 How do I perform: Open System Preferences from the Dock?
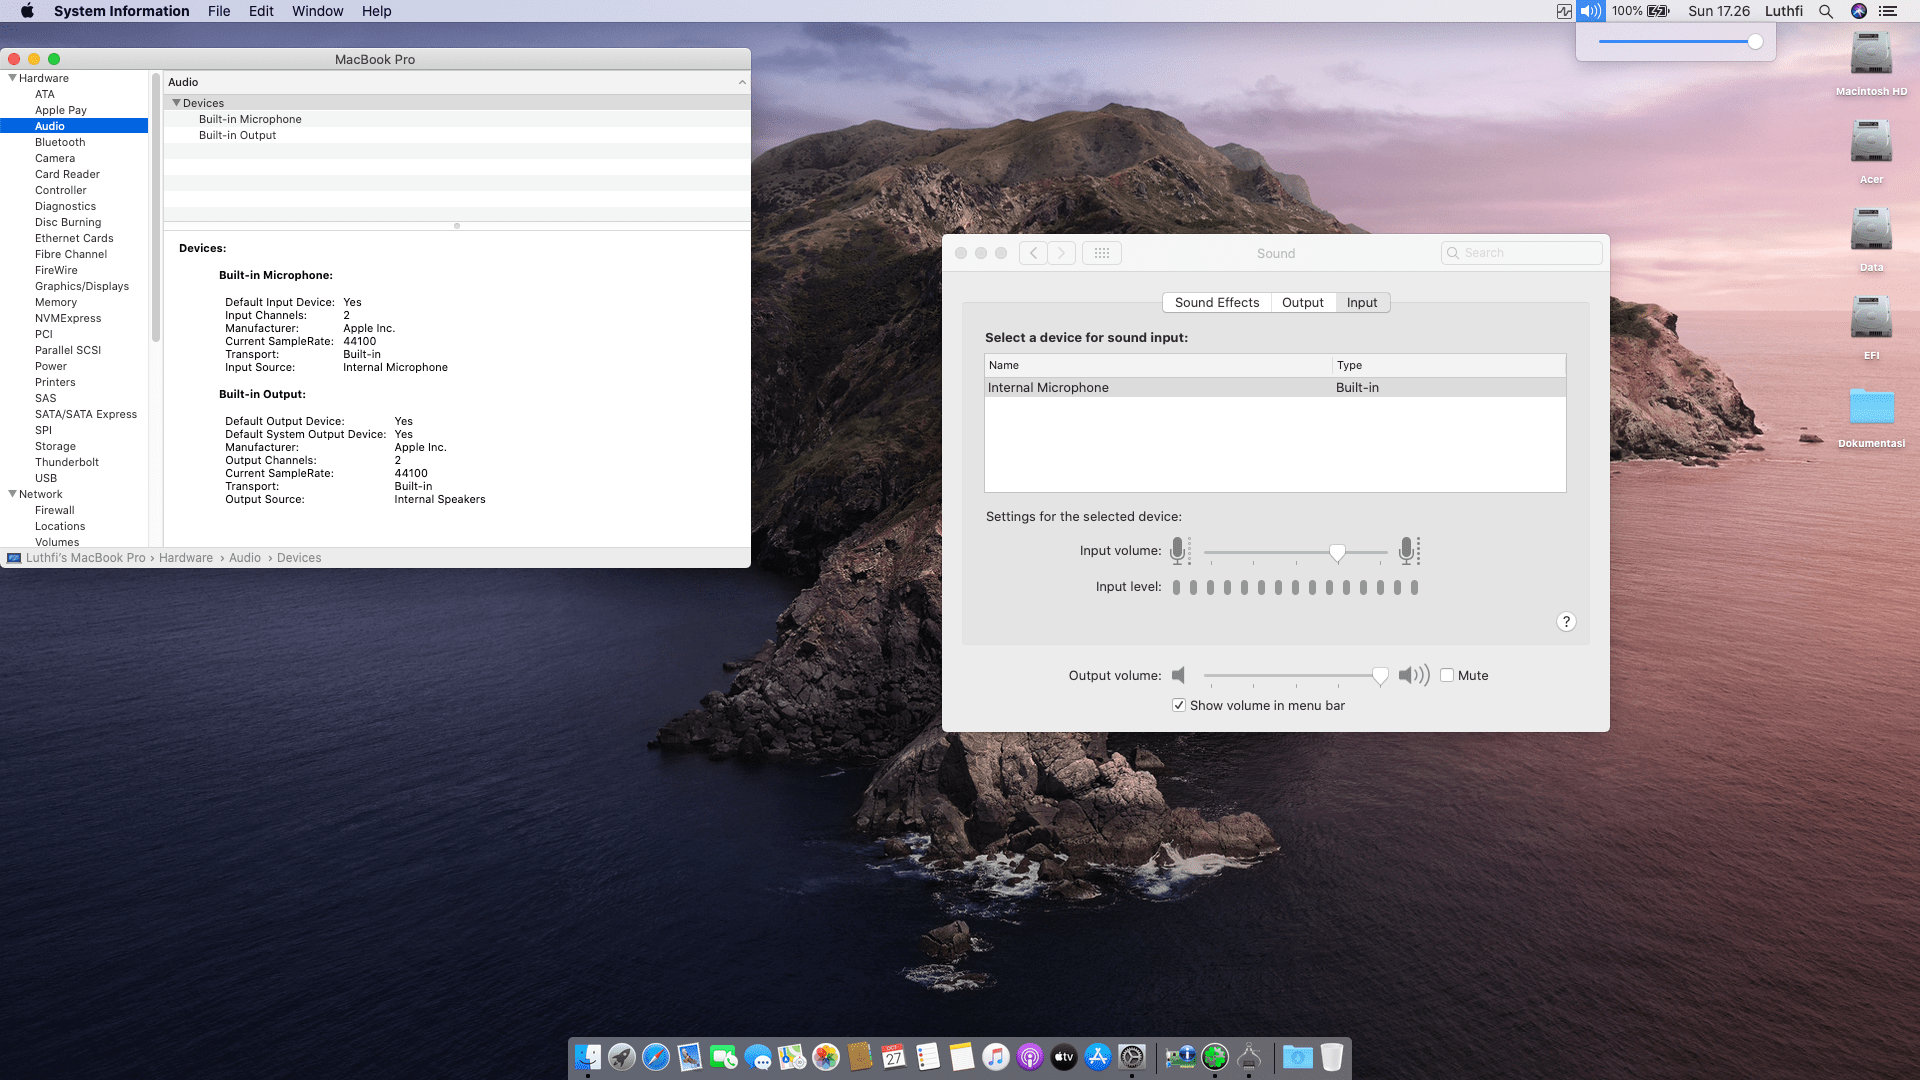1133,1057
